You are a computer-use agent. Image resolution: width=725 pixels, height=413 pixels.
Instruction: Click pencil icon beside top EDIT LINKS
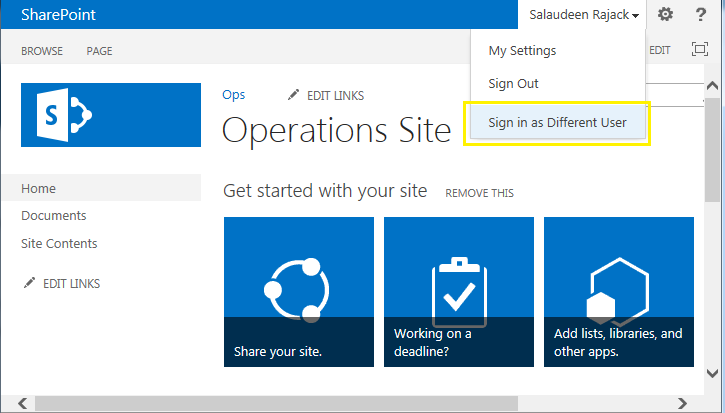tap(293, 95)
